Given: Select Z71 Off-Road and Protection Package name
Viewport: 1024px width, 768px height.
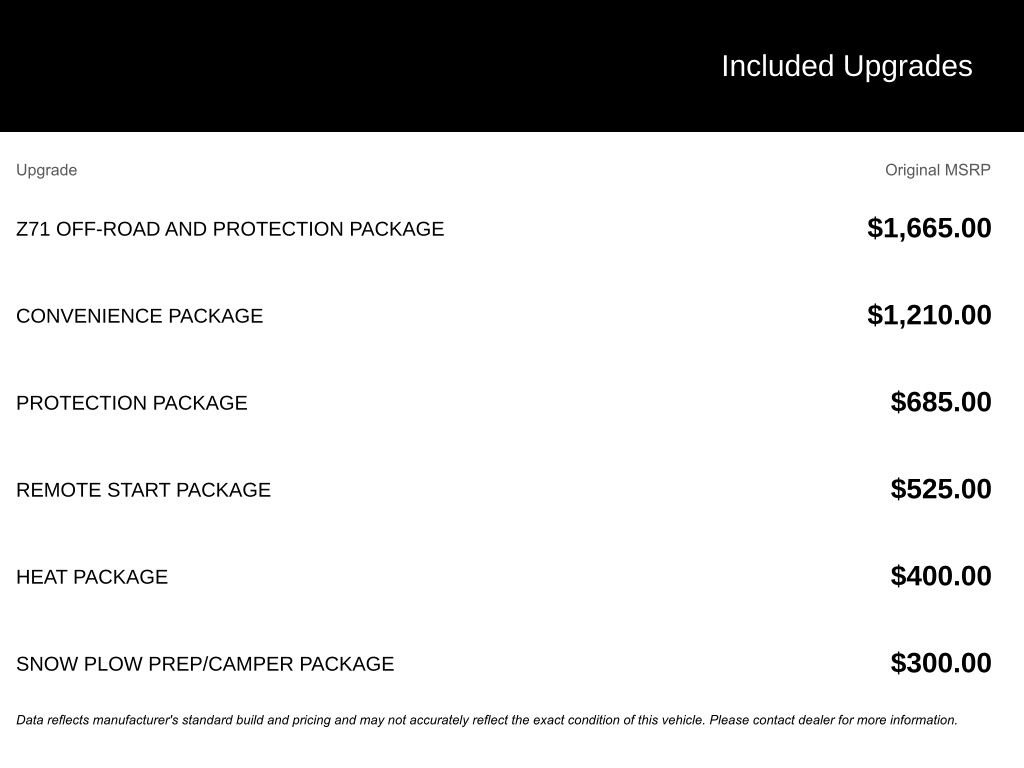Looking at the screenshot, I should [230, 229].
